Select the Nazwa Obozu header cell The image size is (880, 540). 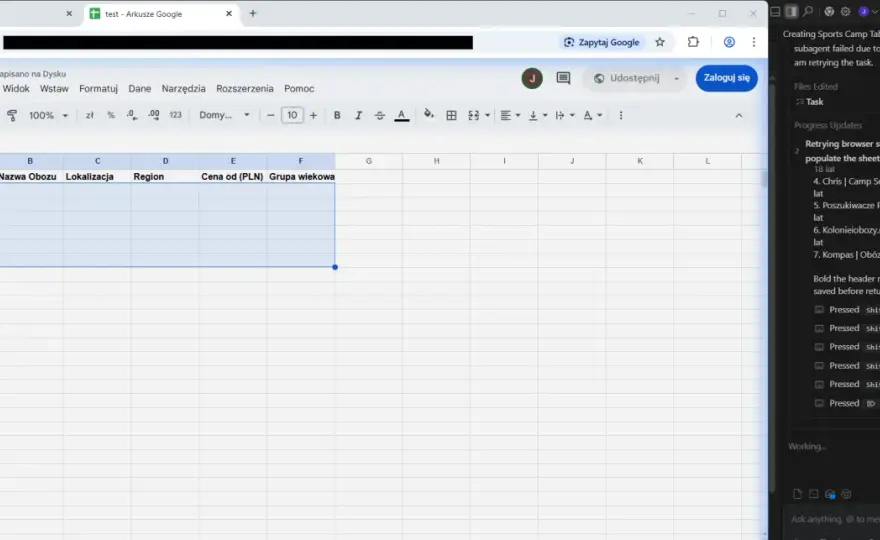coord(31,176)
